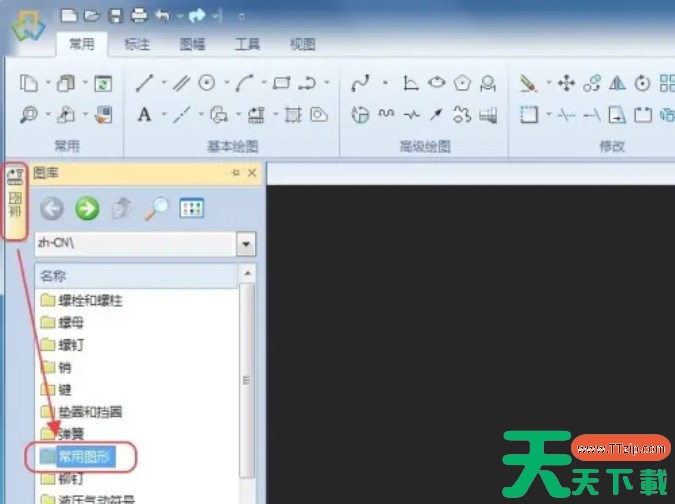Click the search magnifier in 图库 panel
This screenshot has height=504, width=675.
click(156, 209)
